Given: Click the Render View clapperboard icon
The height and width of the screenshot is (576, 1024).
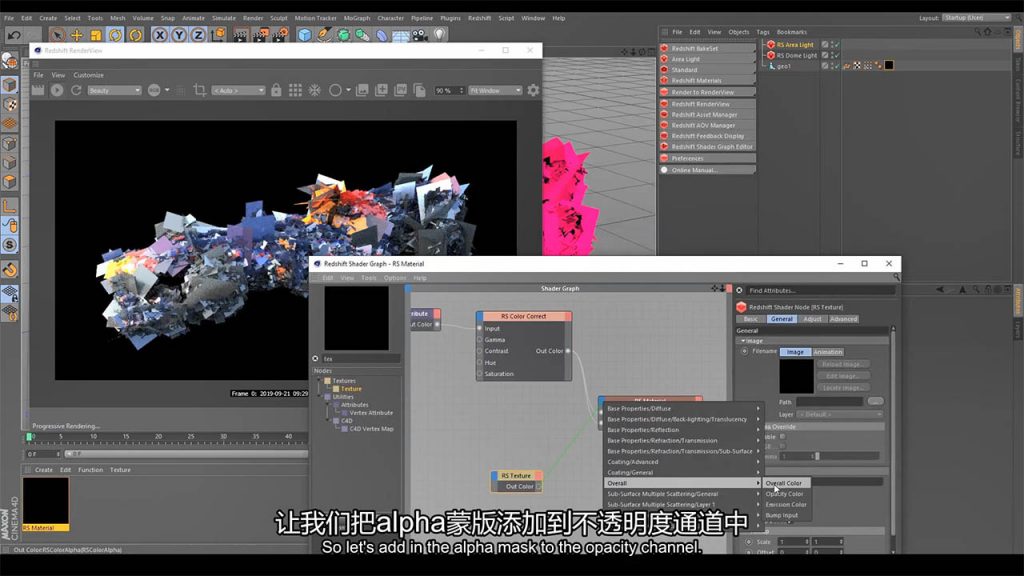Looking at the screenshot, I should click(x=240, y=35).
